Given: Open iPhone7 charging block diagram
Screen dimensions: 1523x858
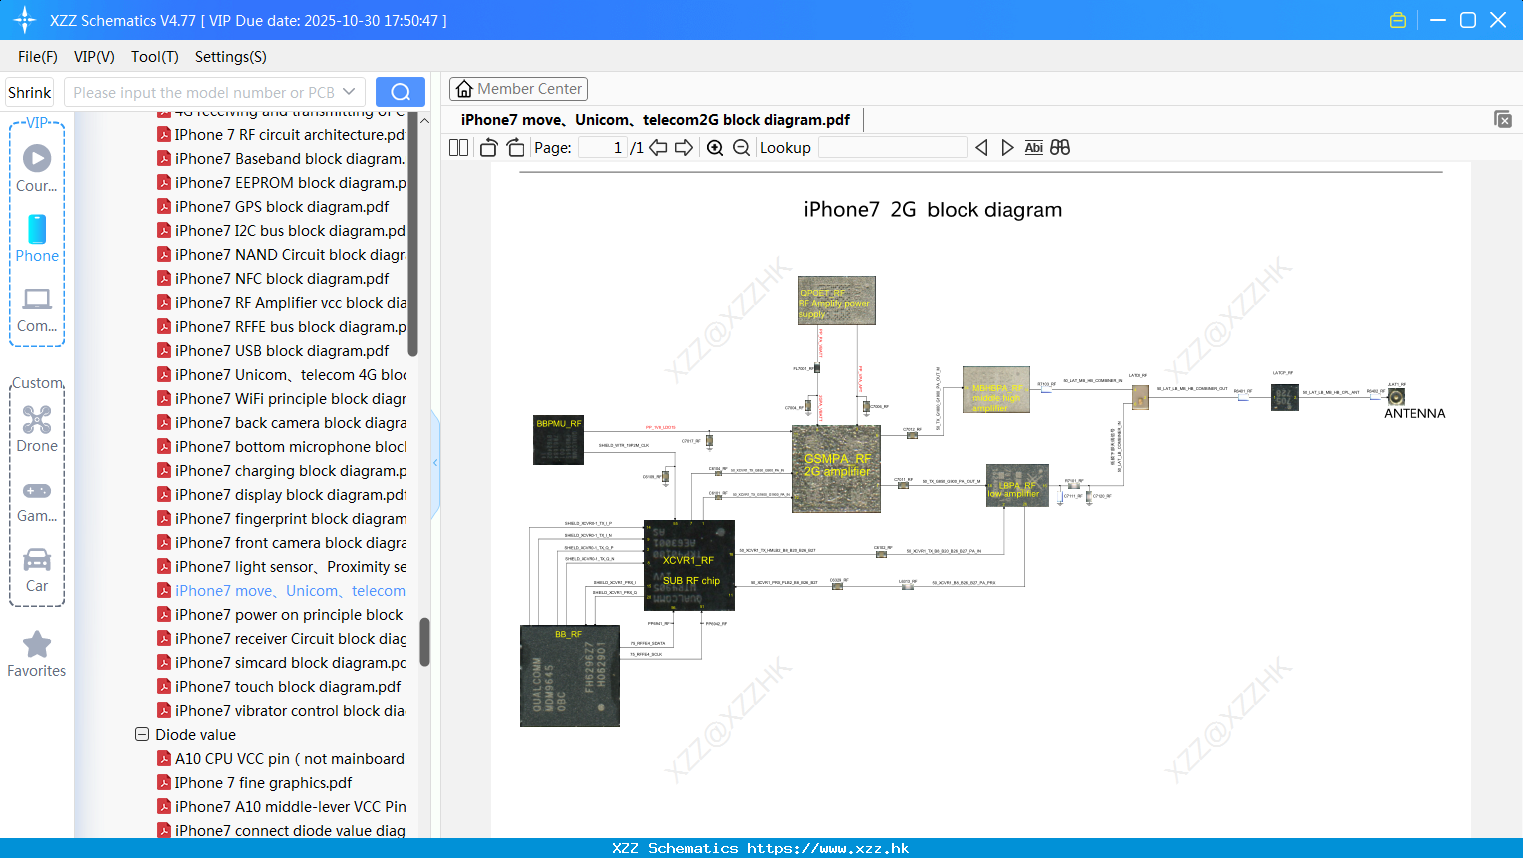Looking at the screenshot, I should 281,471.
